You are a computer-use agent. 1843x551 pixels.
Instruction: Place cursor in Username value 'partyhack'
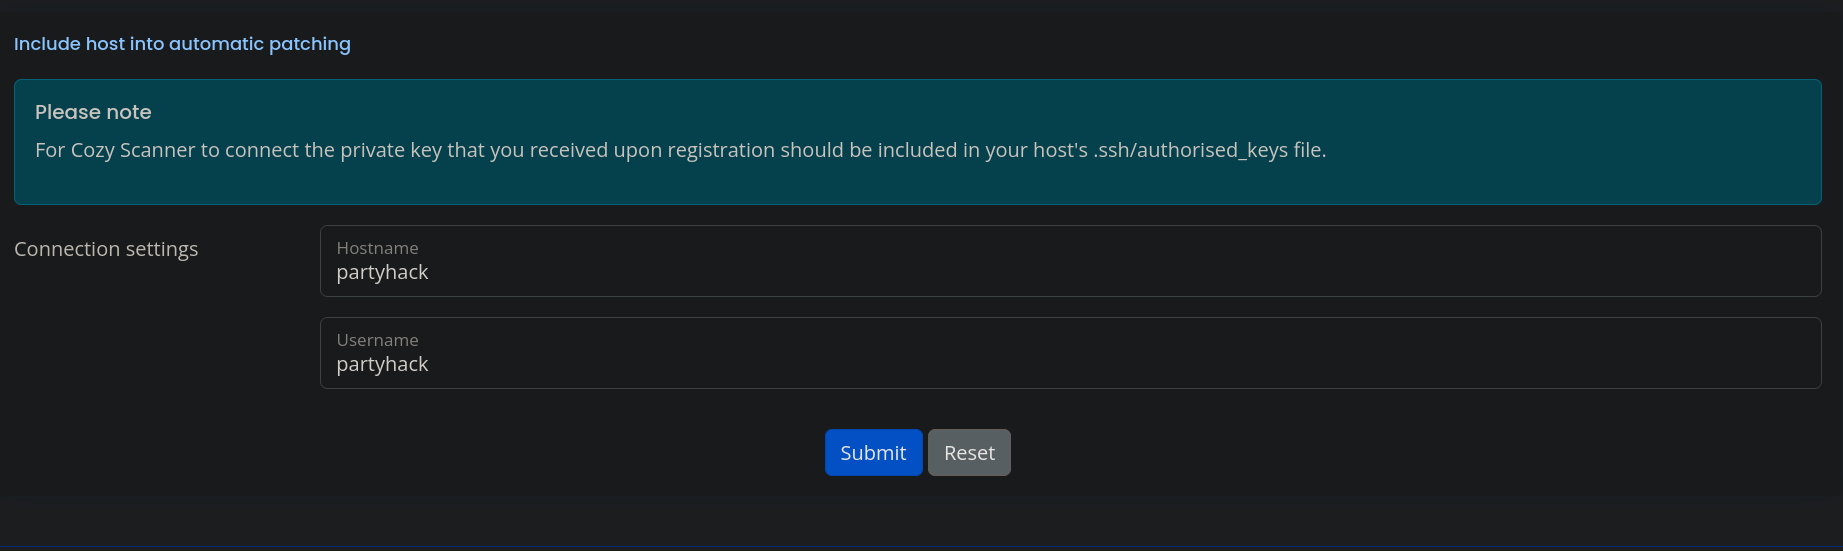pyautogui.click(x=382, y=365)
